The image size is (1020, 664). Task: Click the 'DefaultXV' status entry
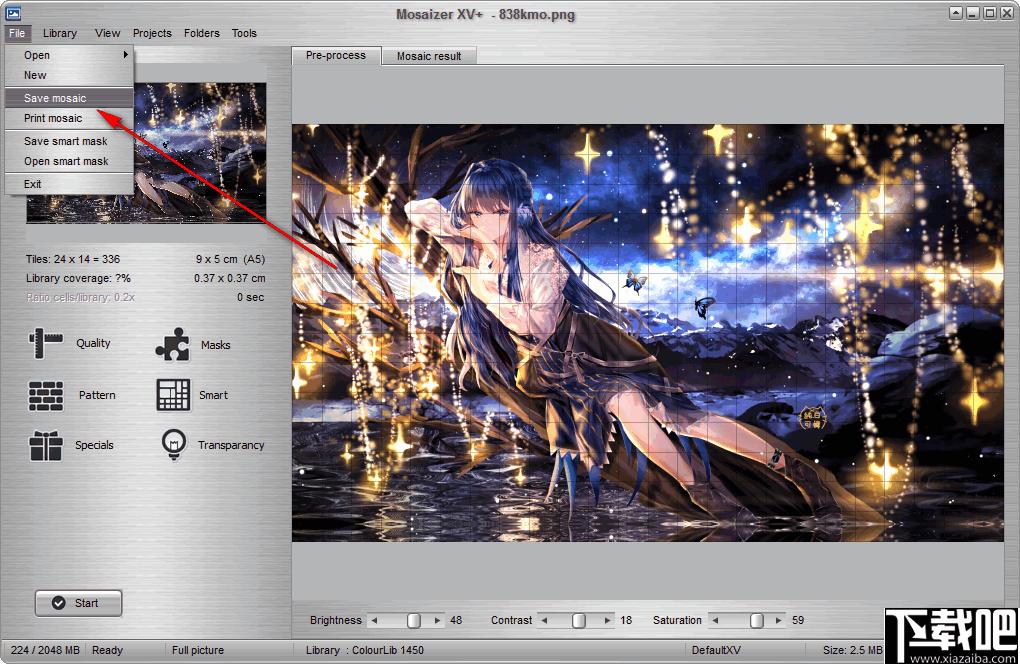coord(716,650)
